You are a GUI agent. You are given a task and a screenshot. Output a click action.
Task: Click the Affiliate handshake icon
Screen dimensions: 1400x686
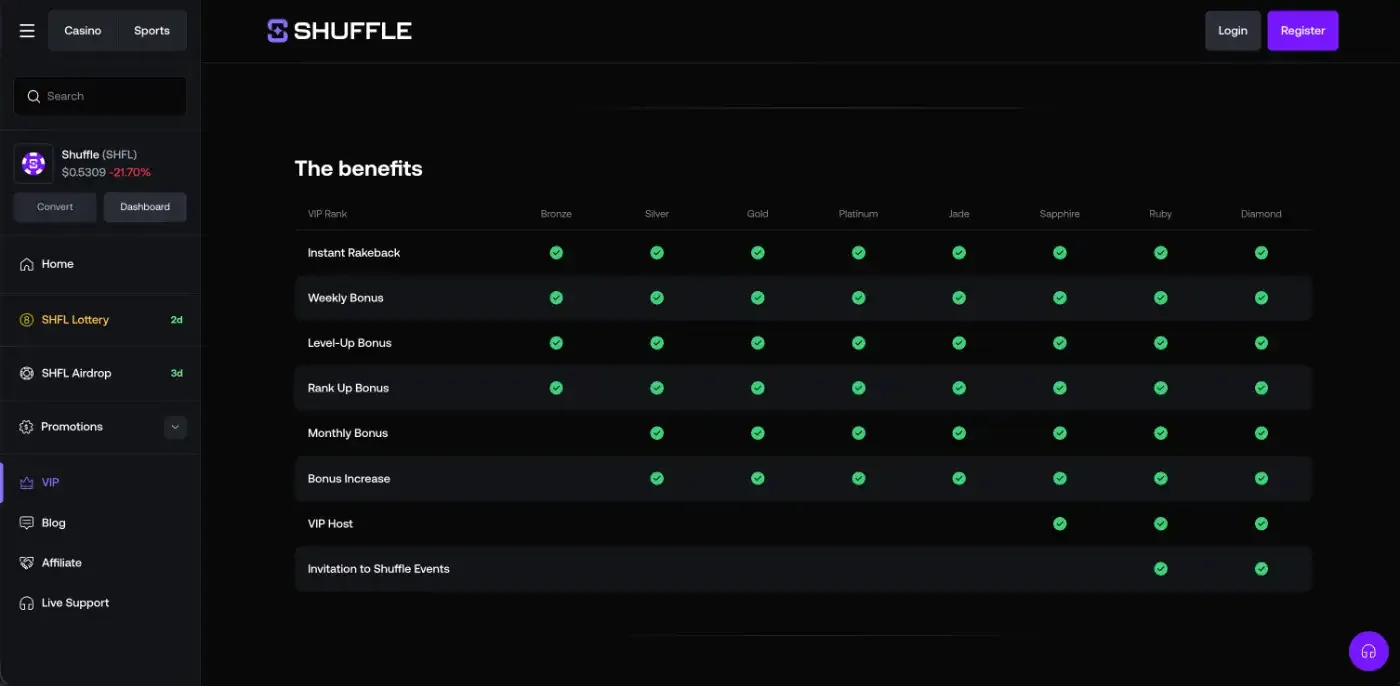tap(27, 563)
